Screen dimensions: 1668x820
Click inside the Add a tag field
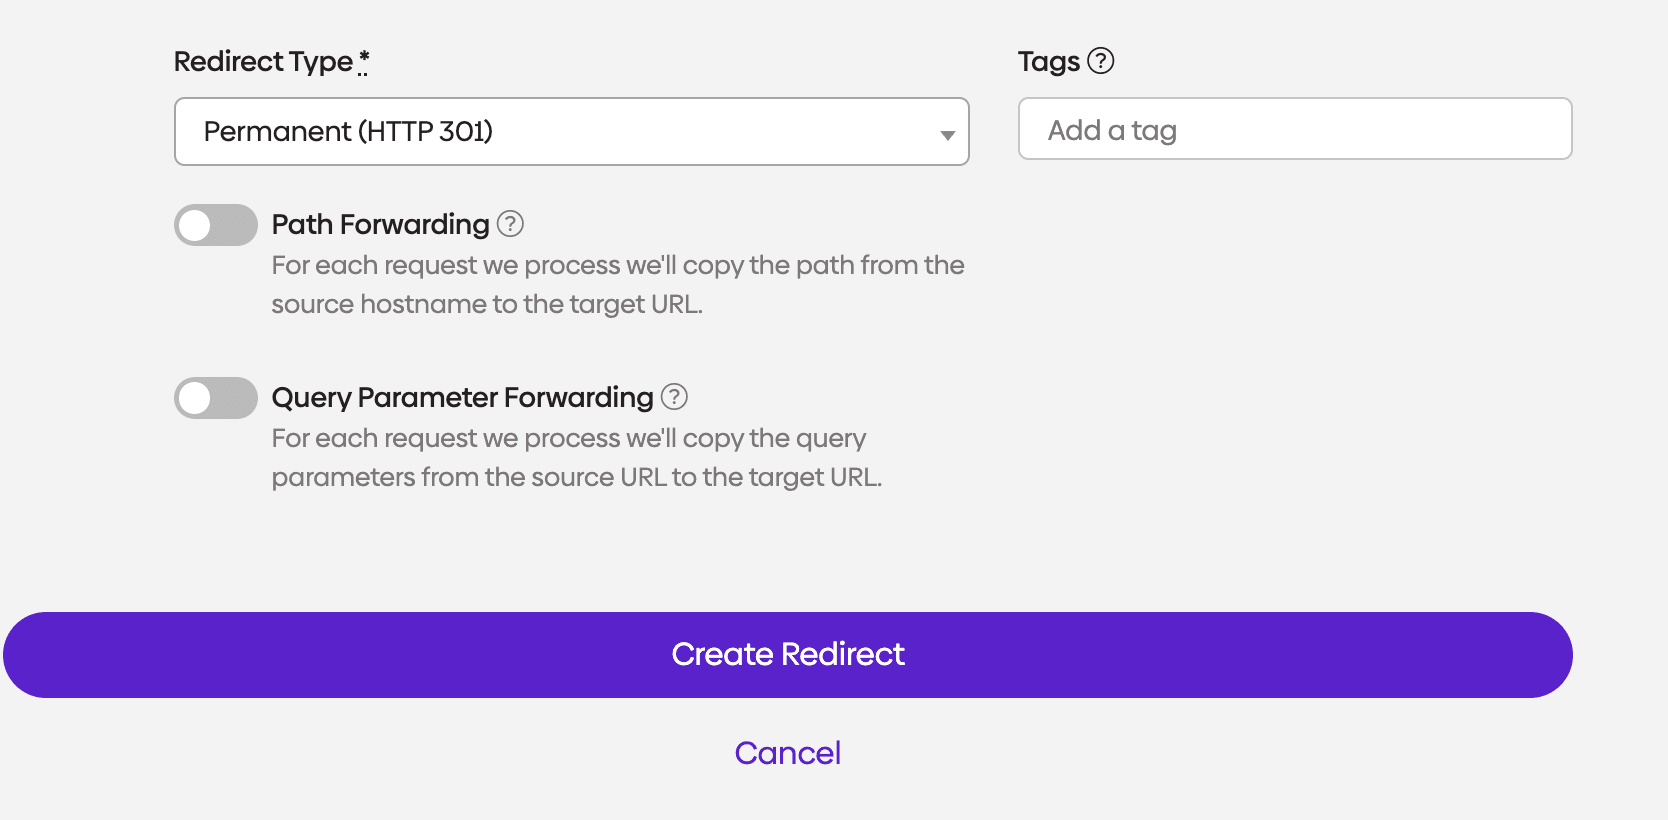(1294, 129)
